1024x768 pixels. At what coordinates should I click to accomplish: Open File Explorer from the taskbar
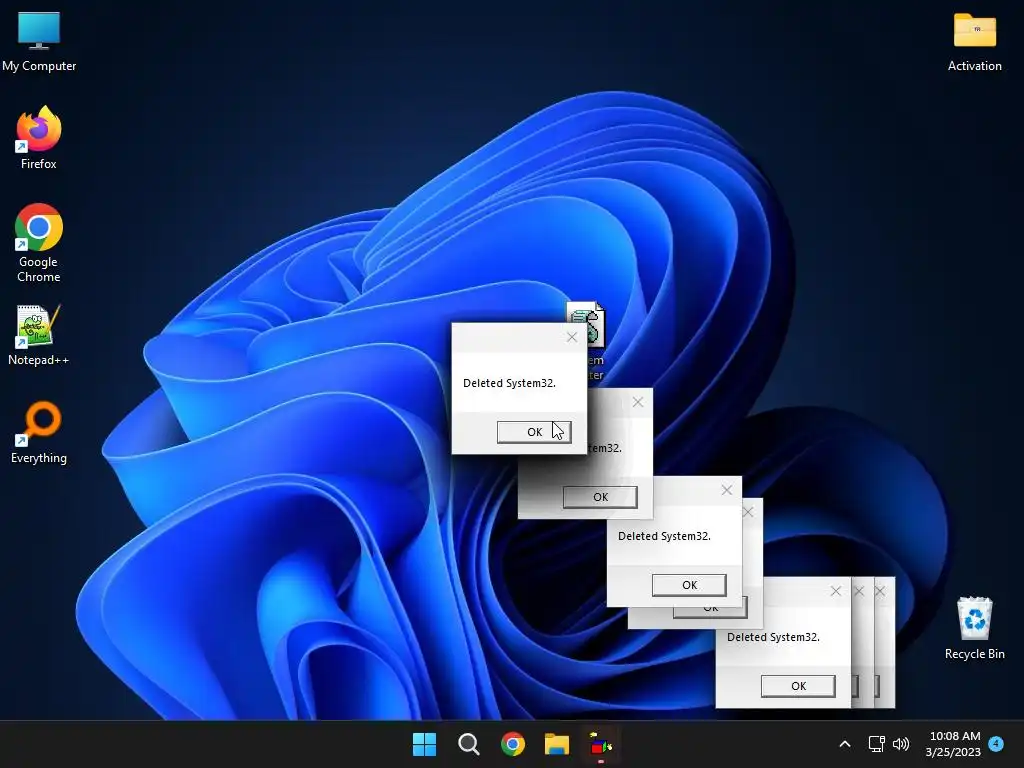pos(557,744)
